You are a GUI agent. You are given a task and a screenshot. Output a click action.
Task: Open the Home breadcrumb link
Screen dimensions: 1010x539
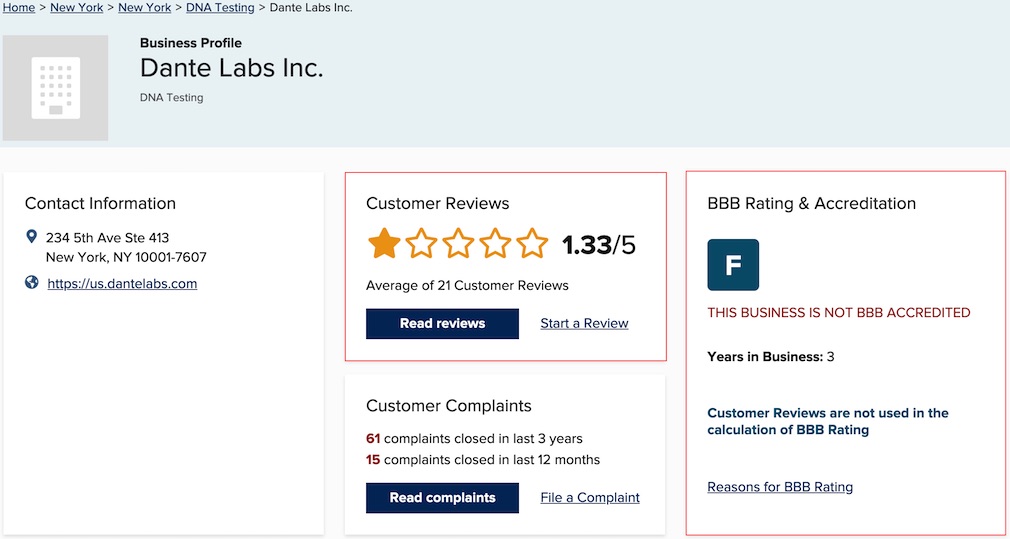19,8
